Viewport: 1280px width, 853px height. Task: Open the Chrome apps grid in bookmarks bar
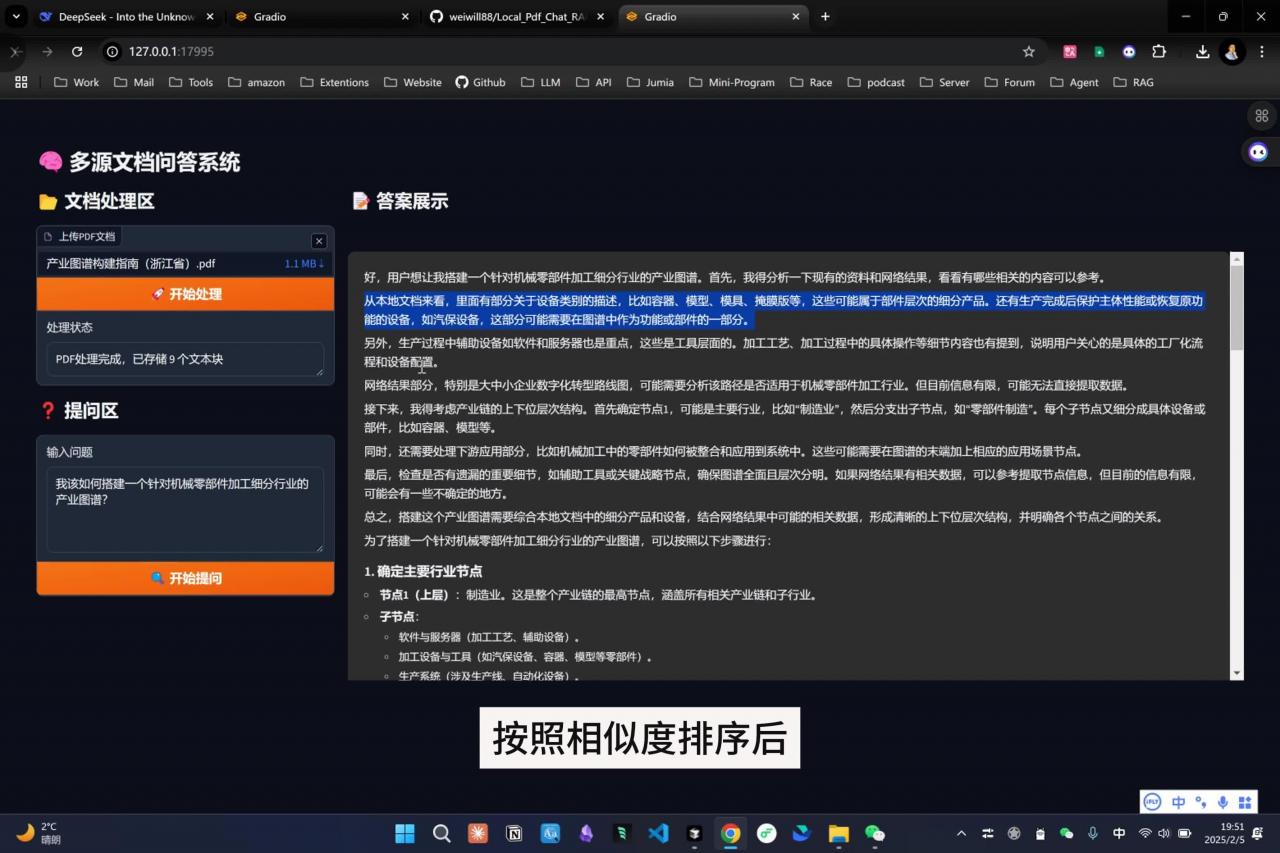pos(21,82)
